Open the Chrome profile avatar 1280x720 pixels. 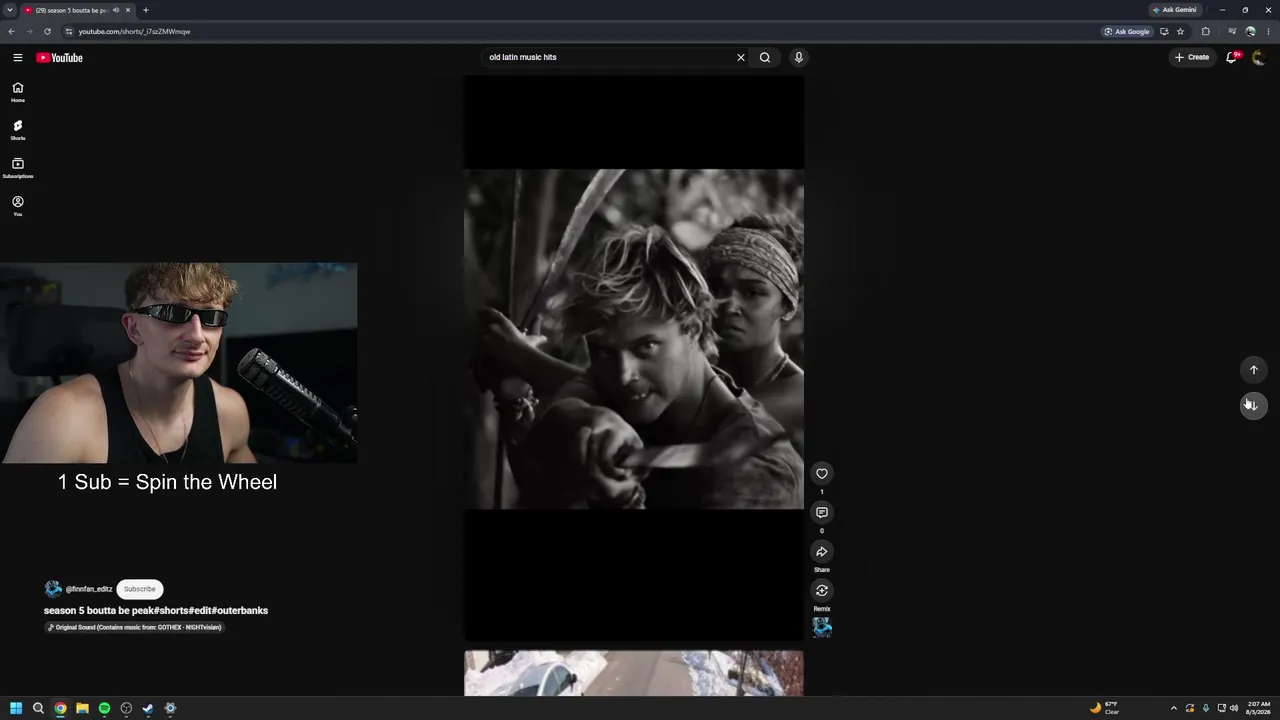[x=1250, y=31]
